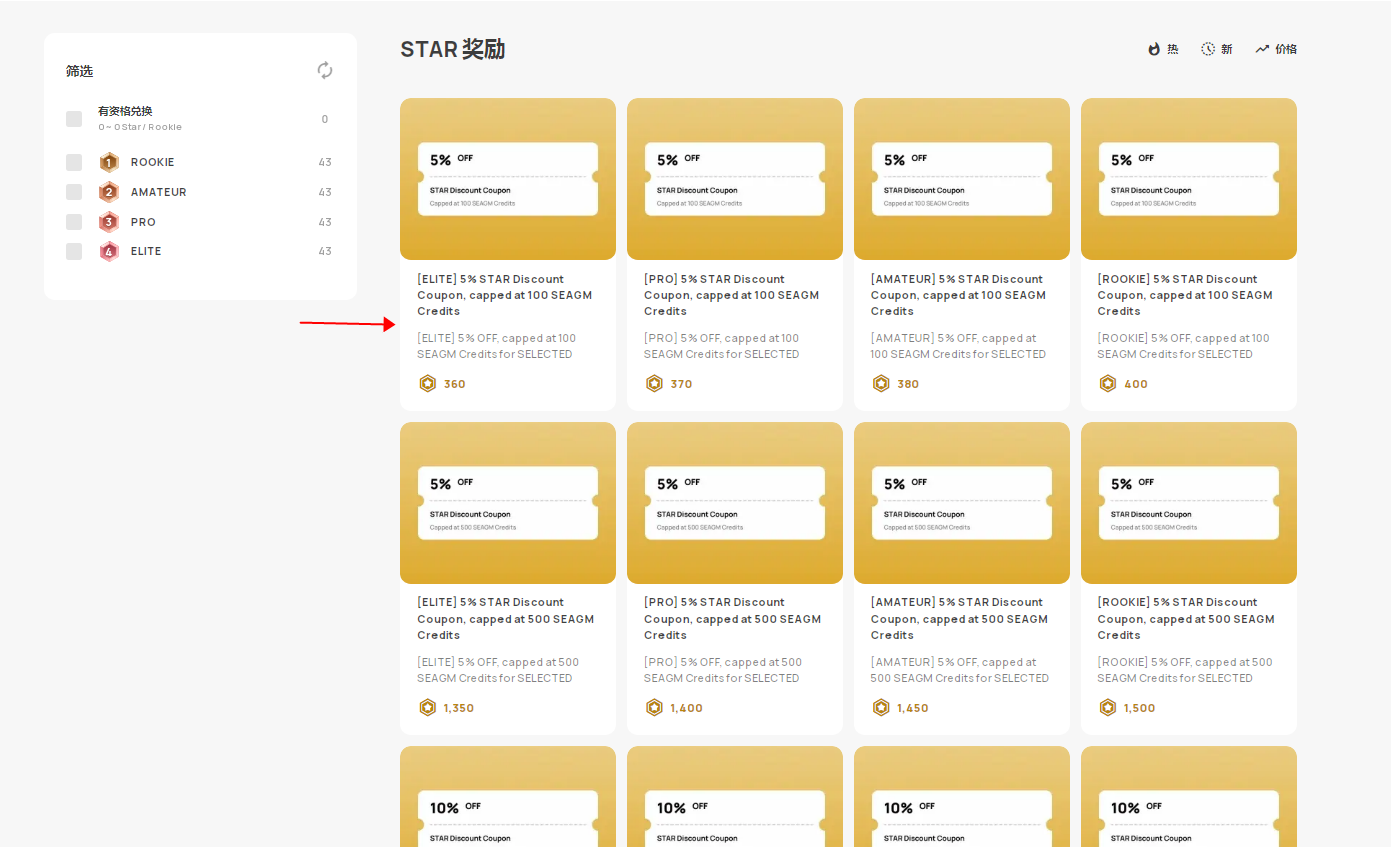This screenshot has height=847, width=1391.
Task: Click star coin icon beside 1,400
Action: pyautogui.click(x=655, y=708)
